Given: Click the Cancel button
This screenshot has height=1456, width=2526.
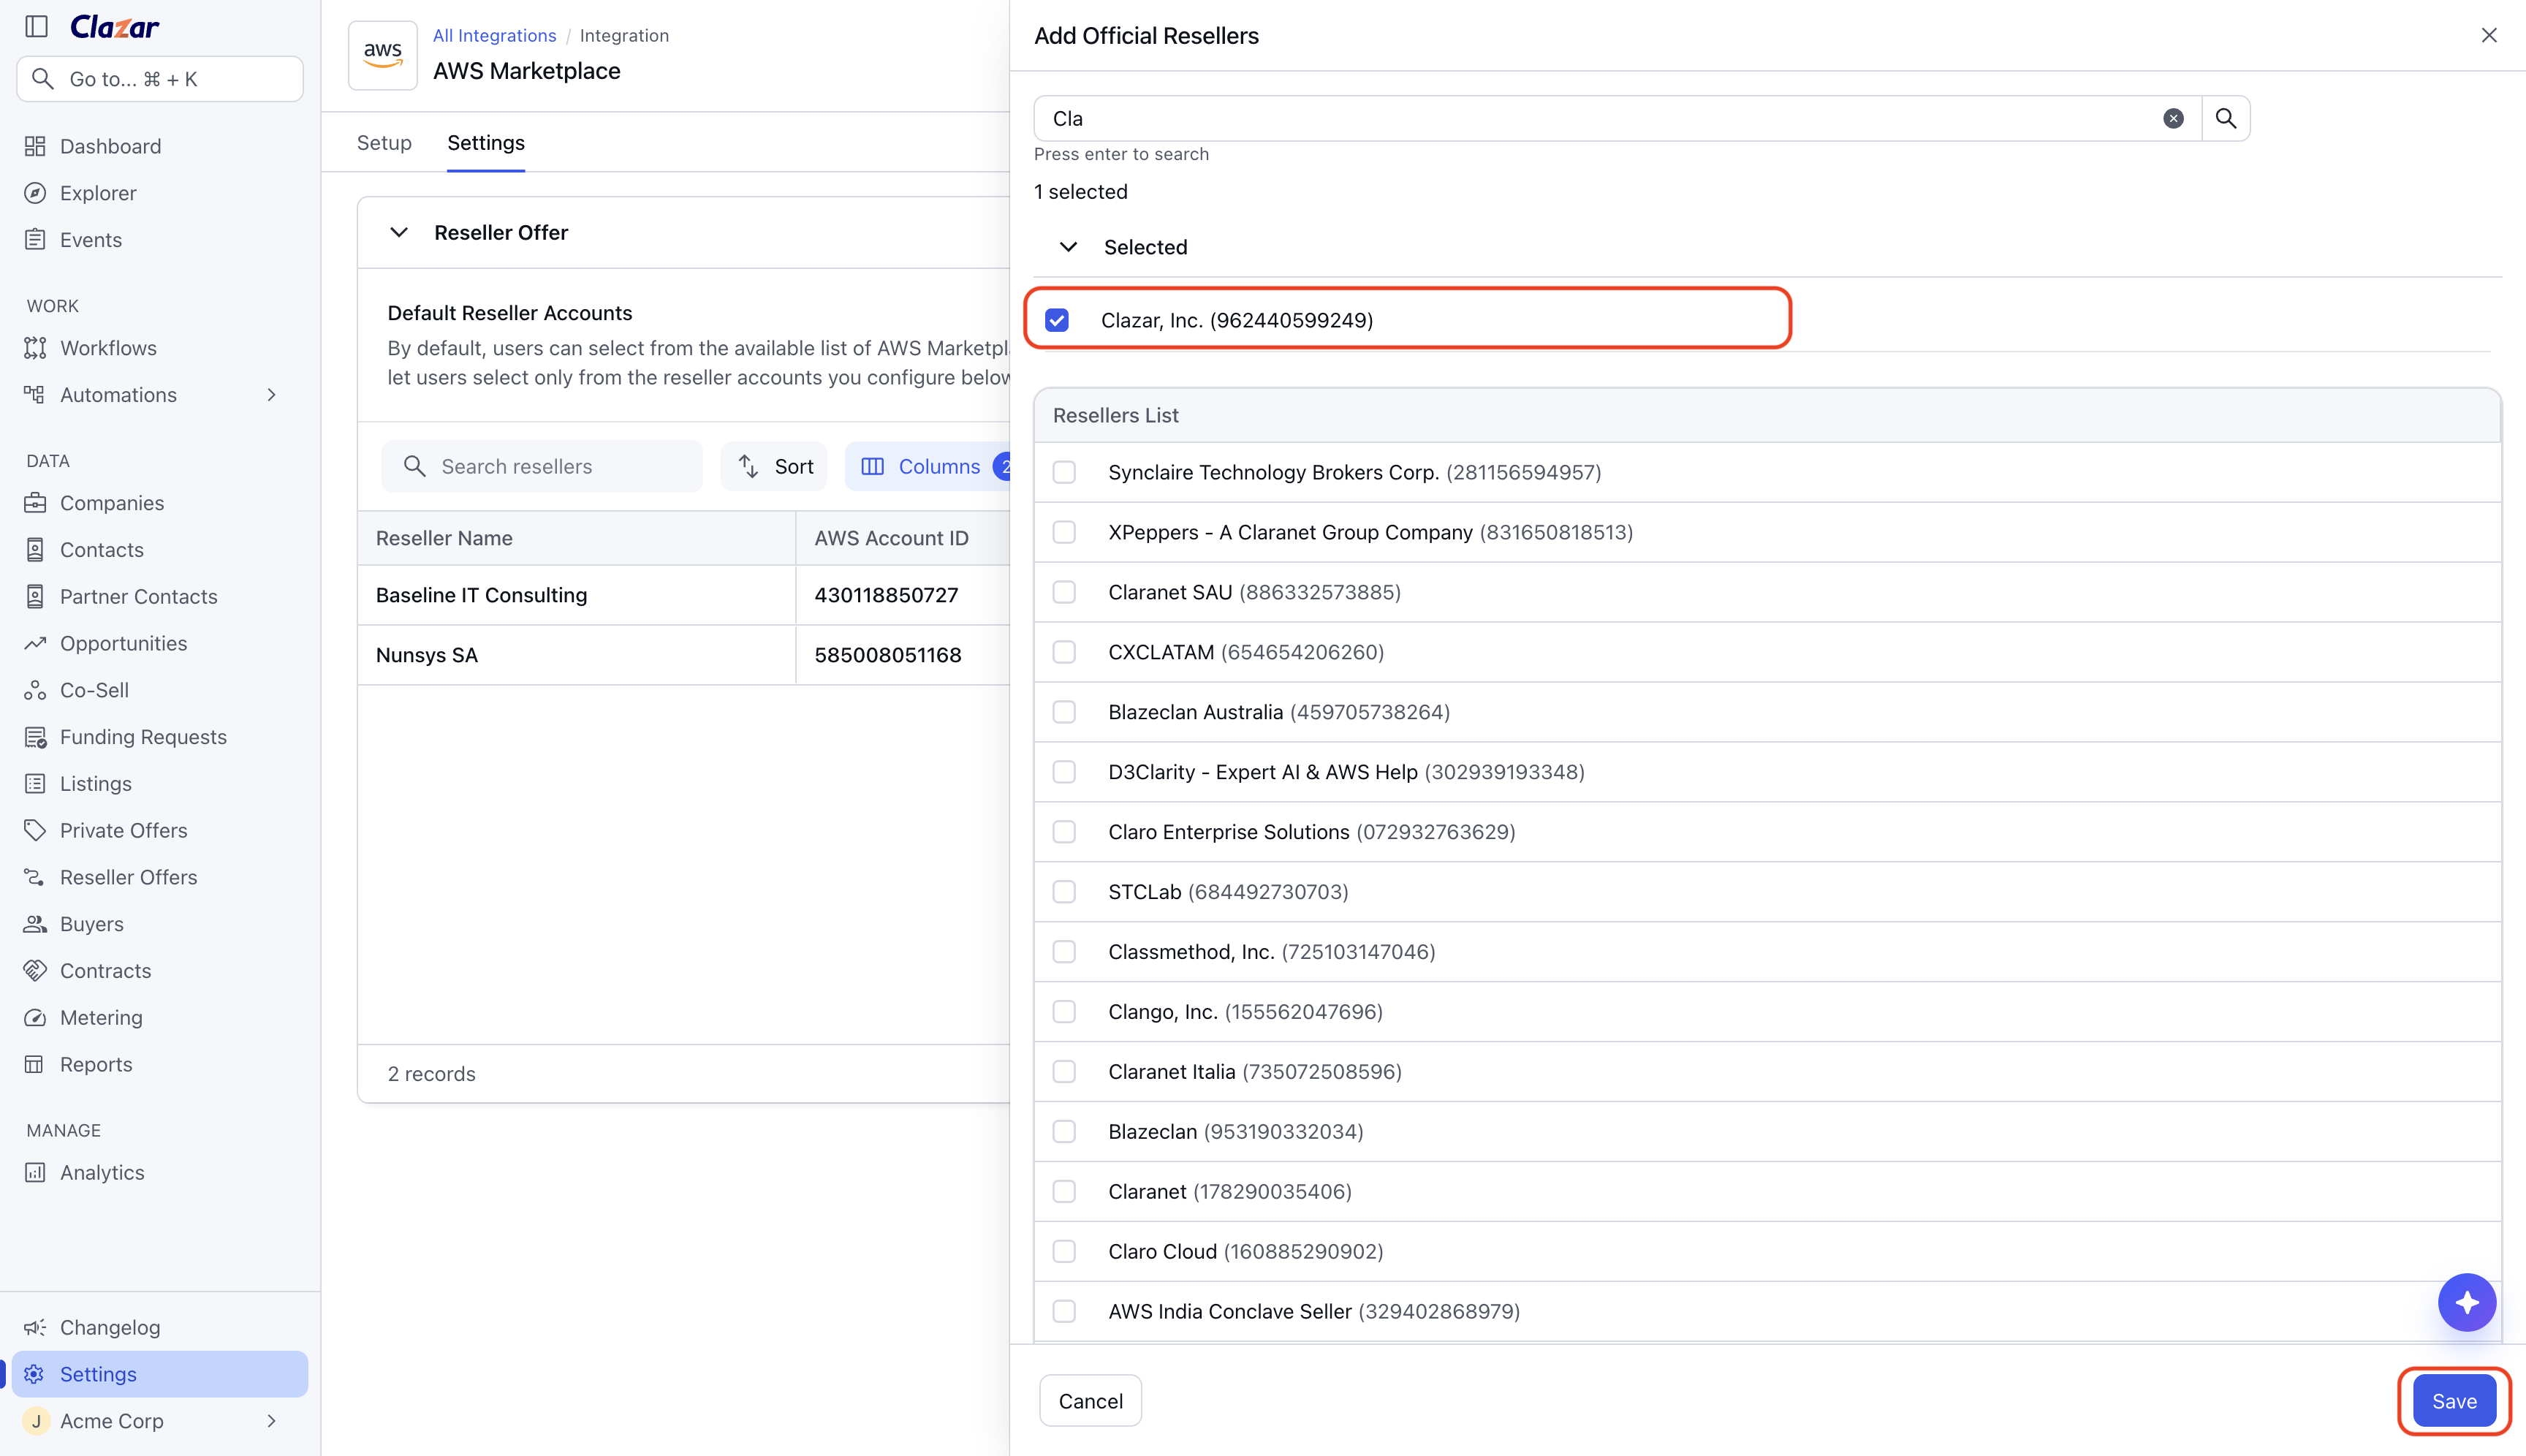Looking at the screenshot, I should click(x=1090, y=1402).
